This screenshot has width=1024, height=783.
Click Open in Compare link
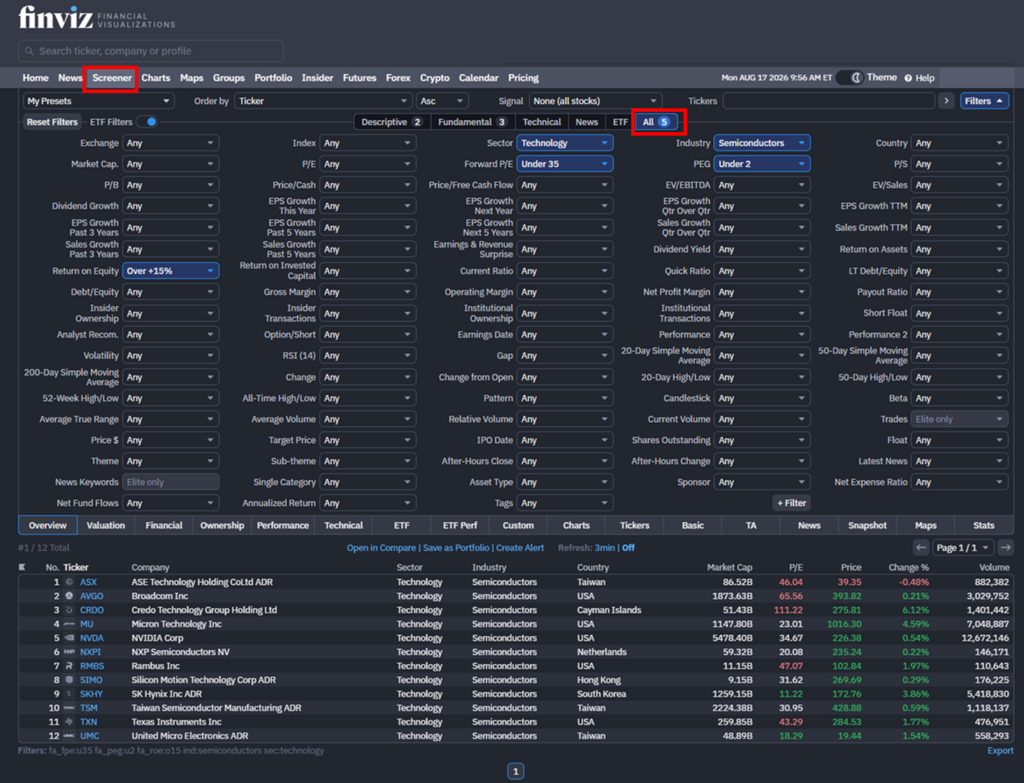381,548
